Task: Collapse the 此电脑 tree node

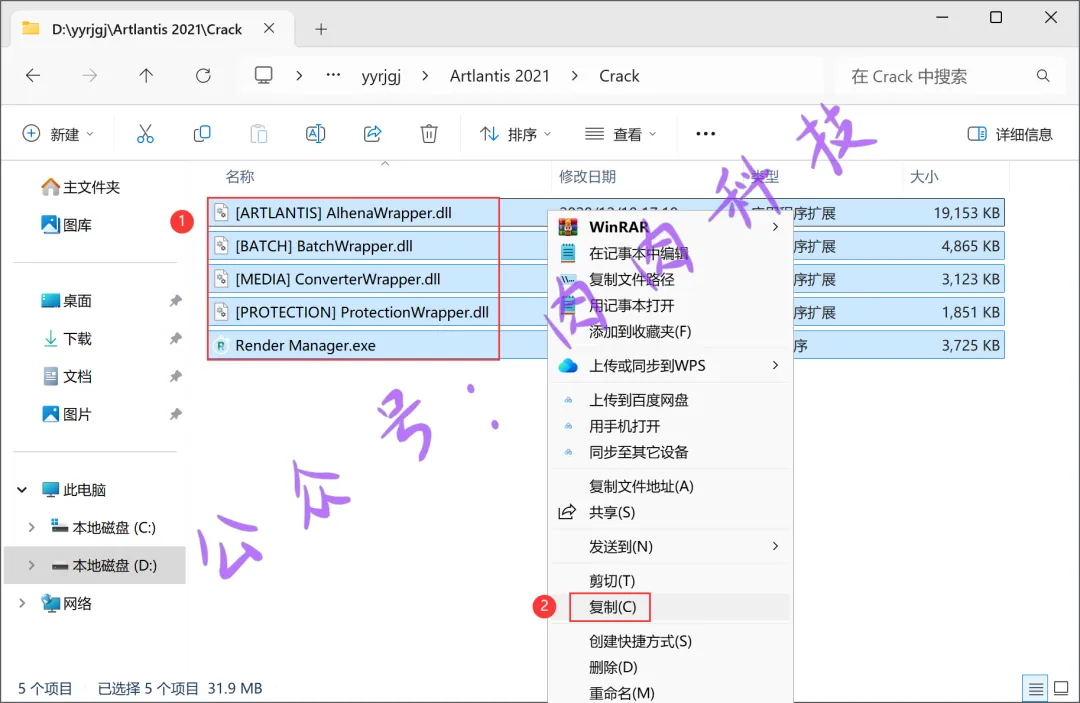Action: [x=22, y=490]
